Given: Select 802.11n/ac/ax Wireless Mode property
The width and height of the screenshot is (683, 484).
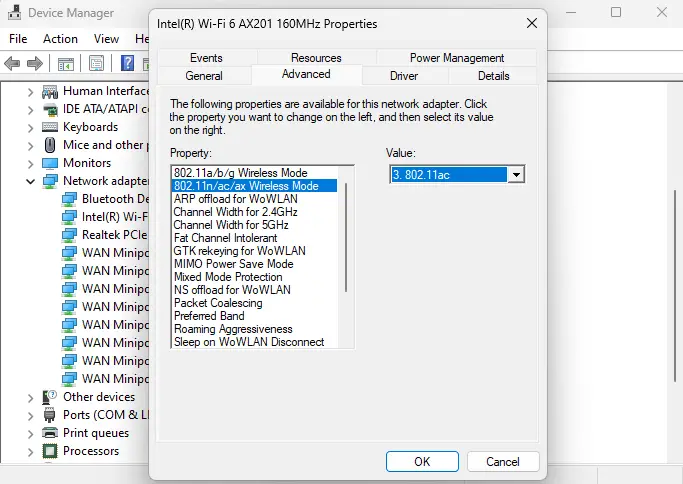Looking at the screenshot, I should (x=254, y=186).
